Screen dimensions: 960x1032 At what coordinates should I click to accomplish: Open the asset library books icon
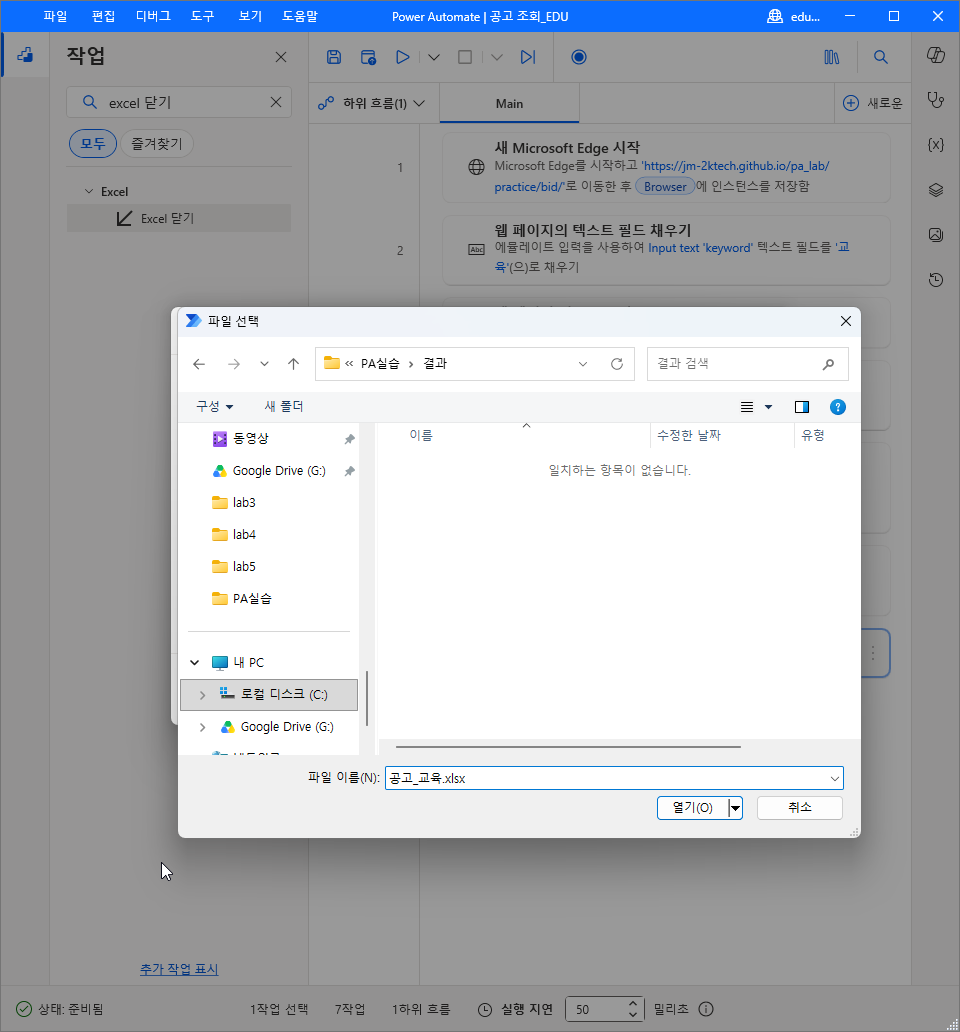(x=831, y=57)
